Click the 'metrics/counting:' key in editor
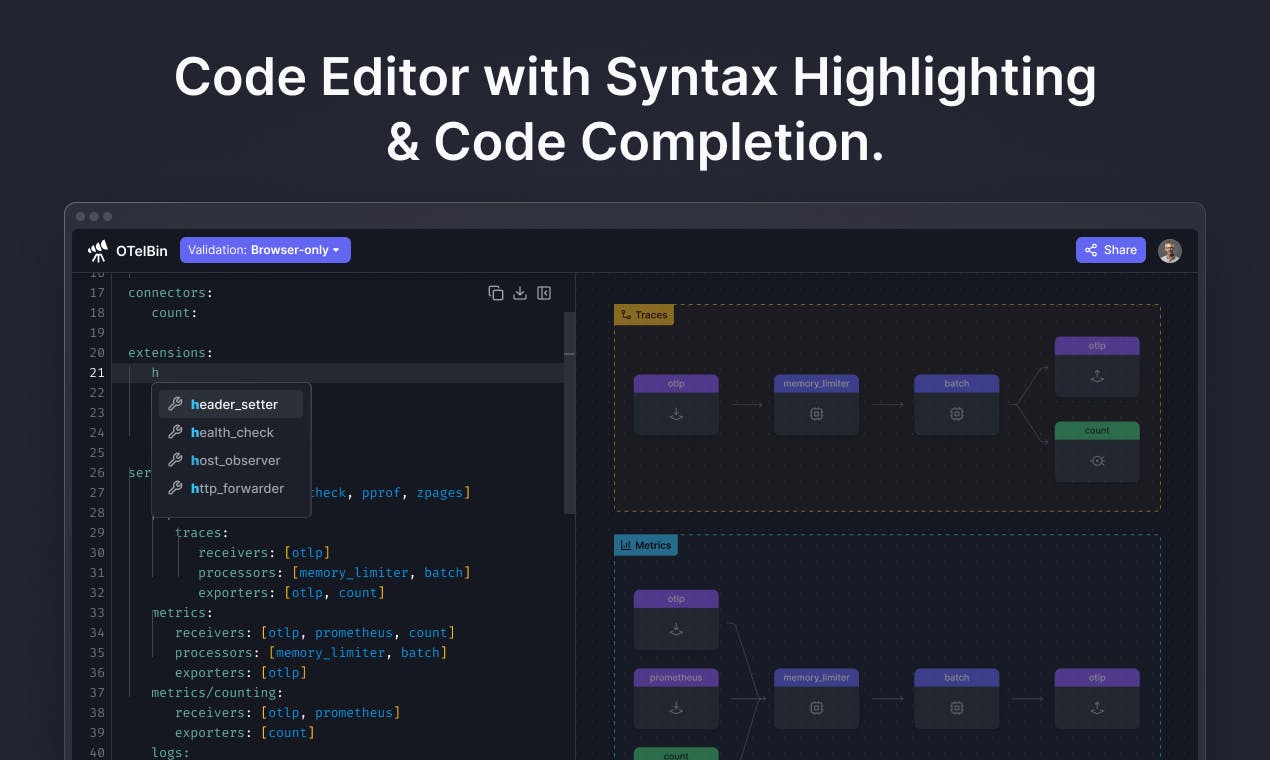The image size is (1270, 760). click(x=217, y=692)
